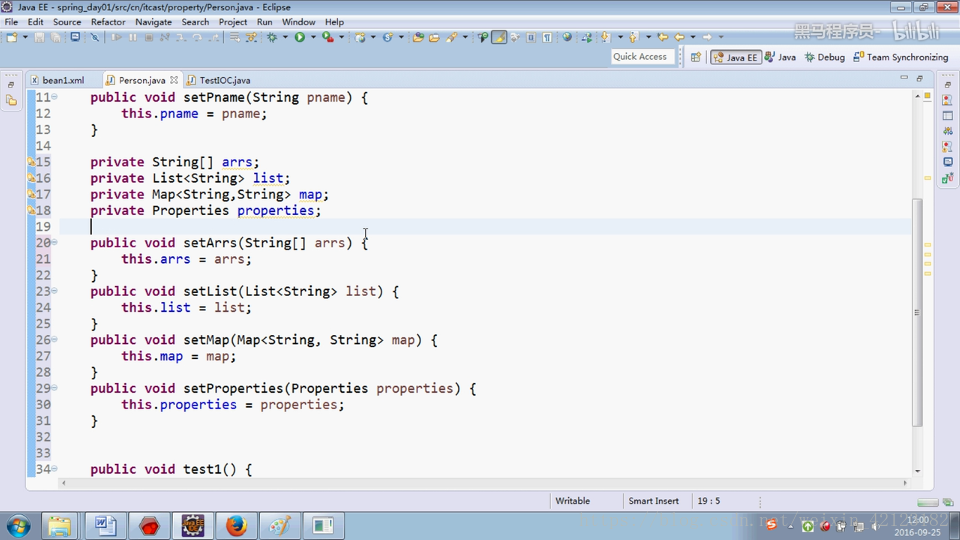Click the Open Web Browser globe icon
Image resolution: width=960 pixels, height=540 pixels.
pyautogui.click(x=568, y=38)
